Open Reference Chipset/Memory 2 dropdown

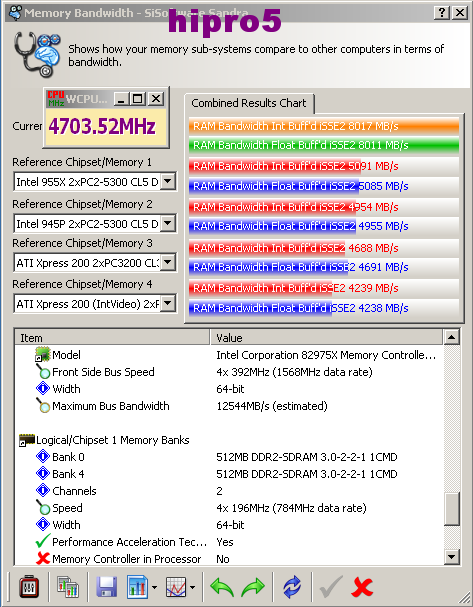(x=168, y=223)
